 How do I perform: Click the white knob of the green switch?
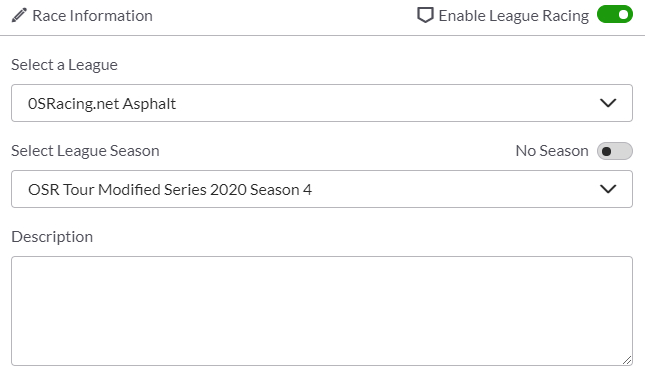[x=624, y=15]
